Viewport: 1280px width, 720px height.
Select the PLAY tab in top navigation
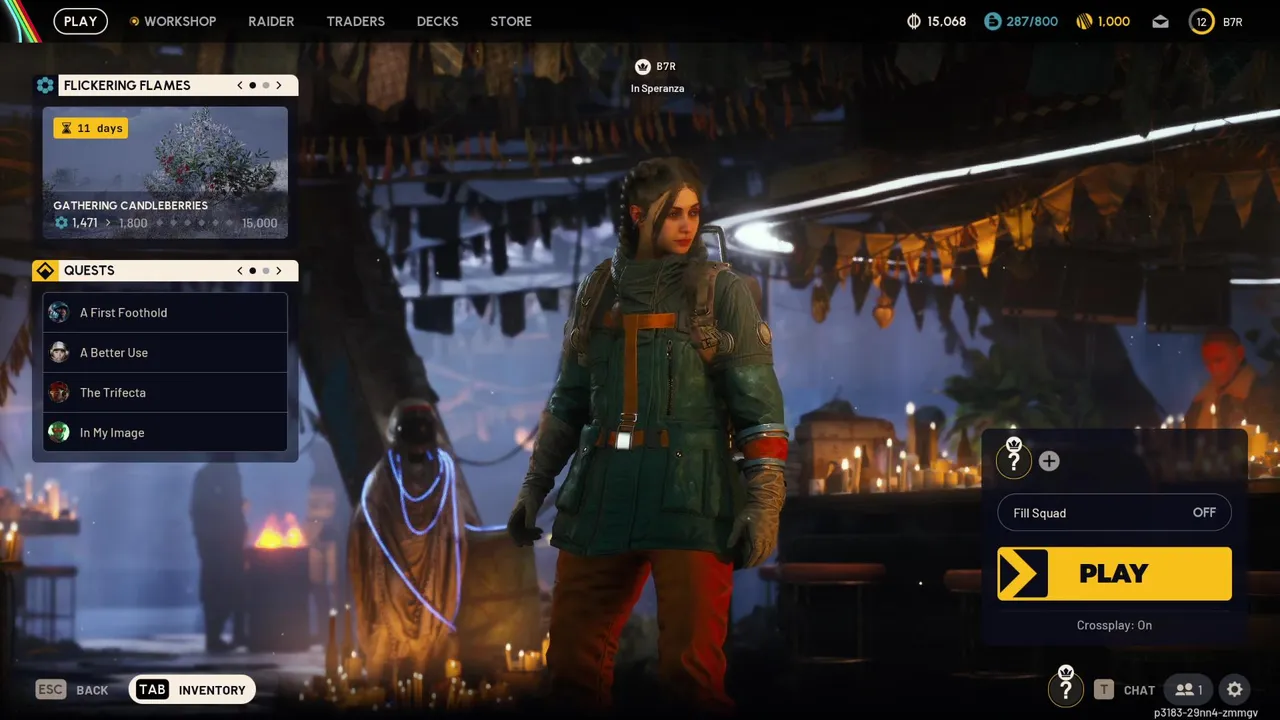tap(80, 21)
